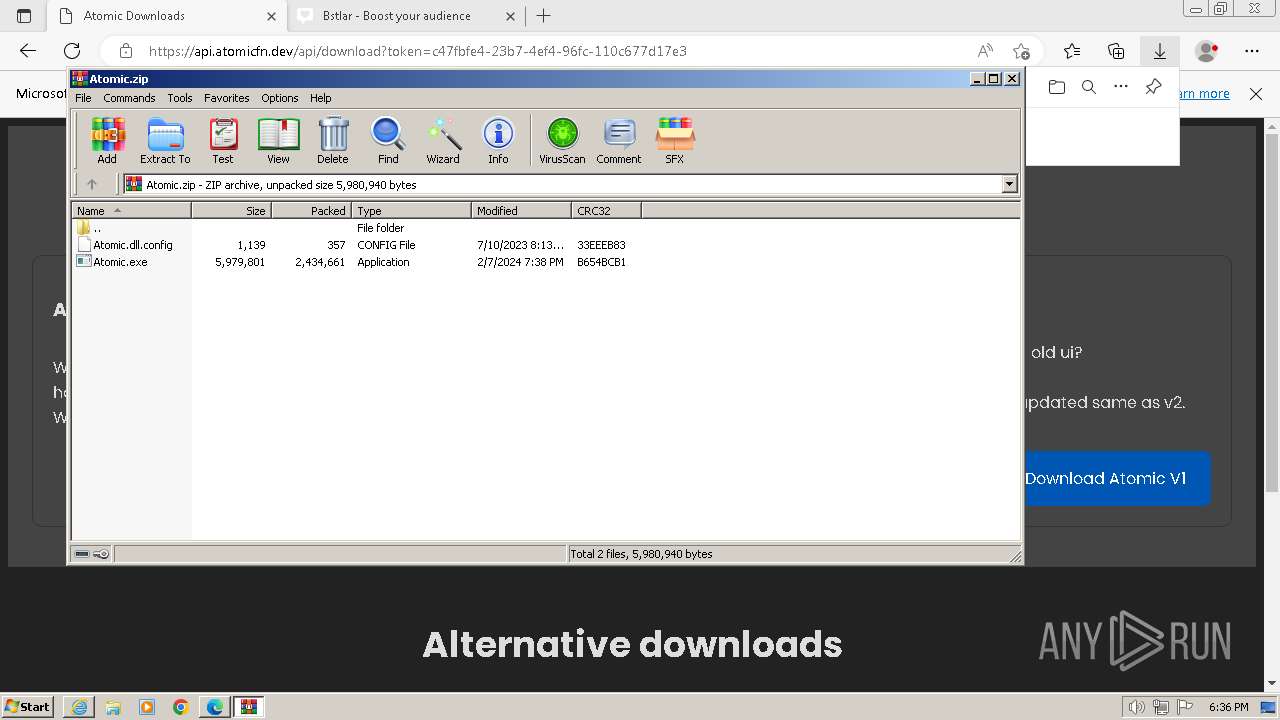Open browser Settings and more menu
This screenshot has width=1280, height=720.
[1252, 51]
